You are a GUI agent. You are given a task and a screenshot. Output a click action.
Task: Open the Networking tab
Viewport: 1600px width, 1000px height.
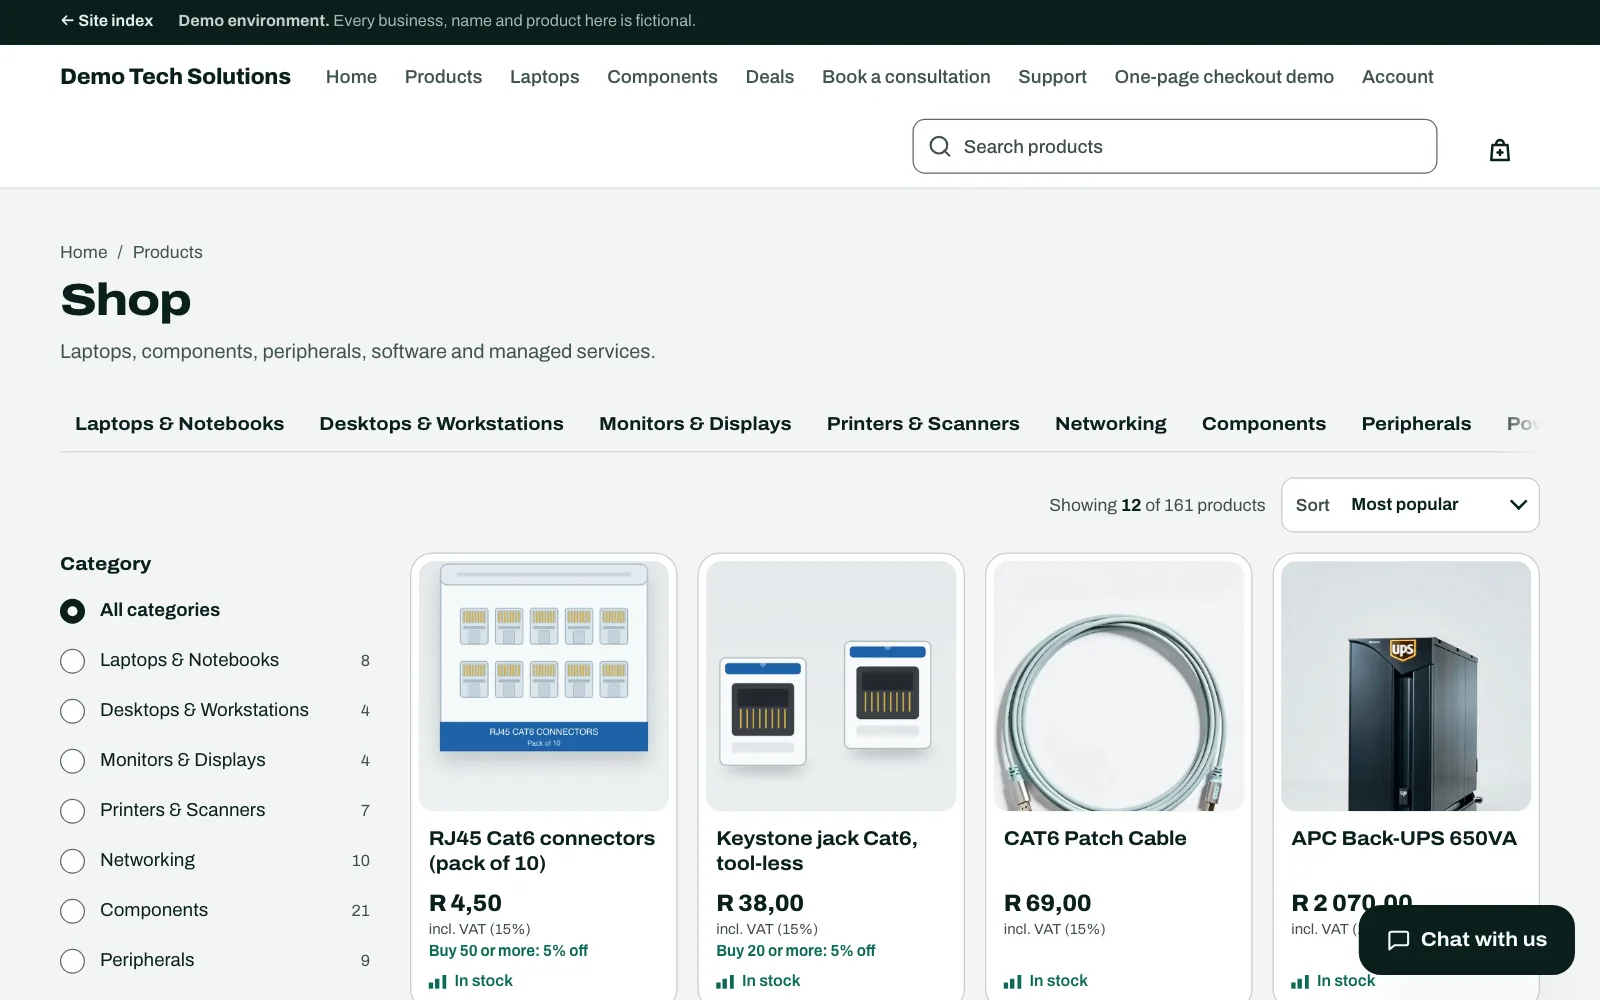pyautogui.click(x=1111, y=424)
